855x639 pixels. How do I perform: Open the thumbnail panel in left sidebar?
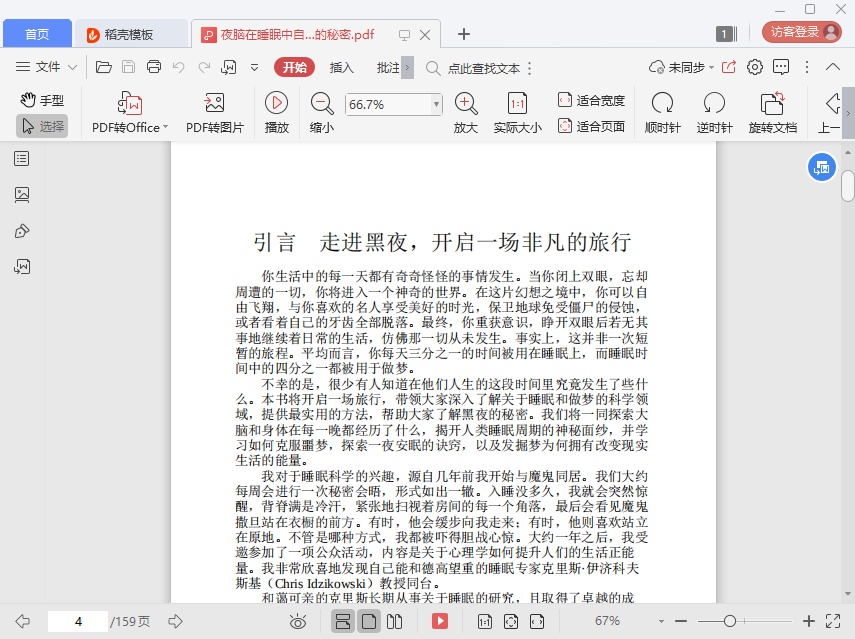tap(22, 194)
